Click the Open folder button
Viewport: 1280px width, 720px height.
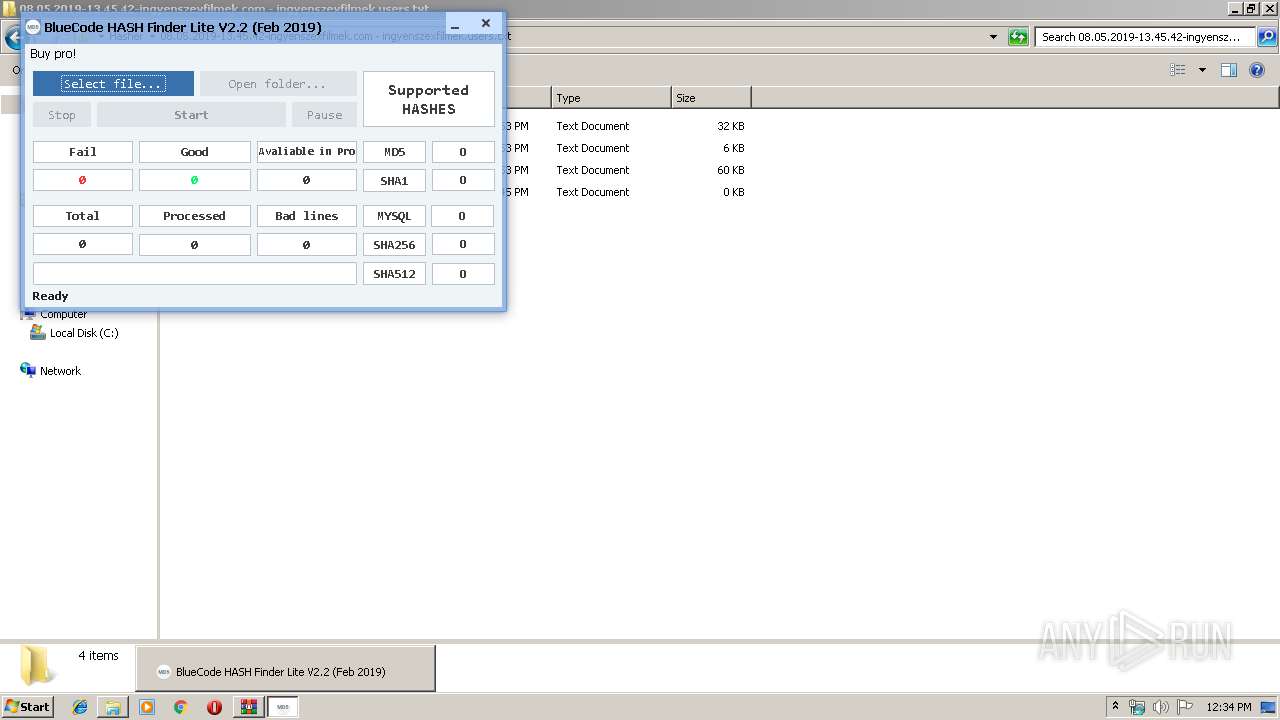coord(278,84)
